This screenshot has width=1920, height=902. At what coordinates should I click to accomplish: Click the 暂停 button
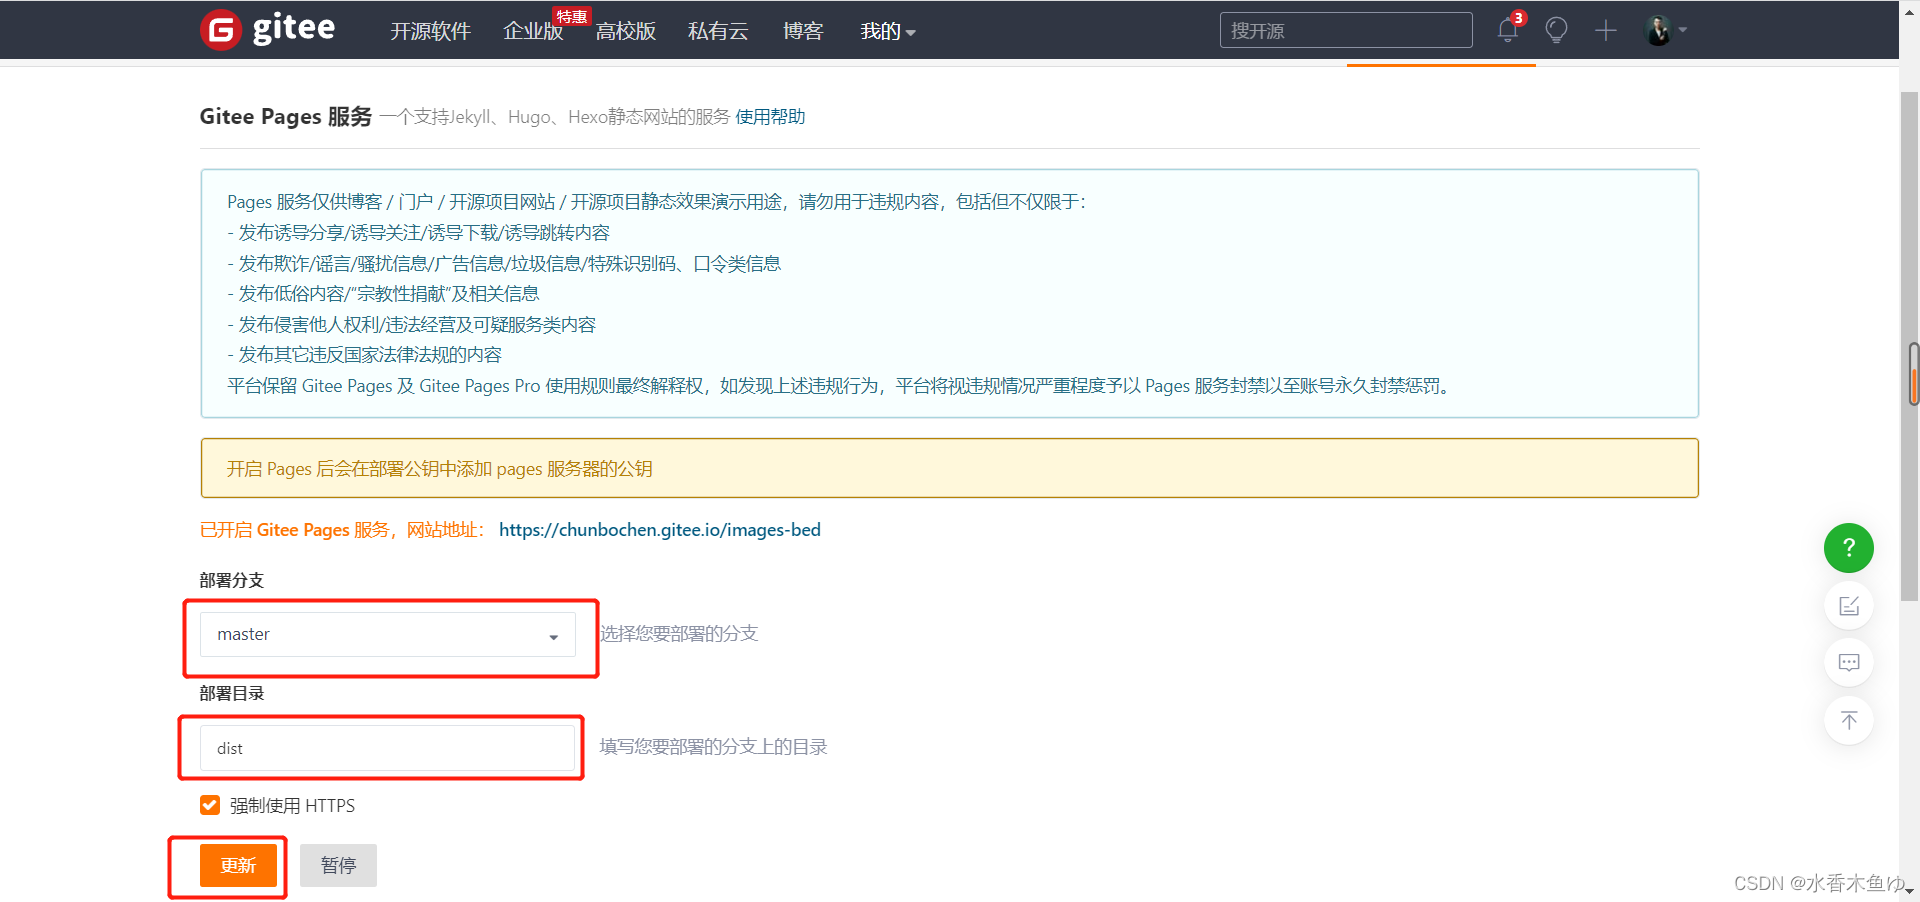click(338, 865)
